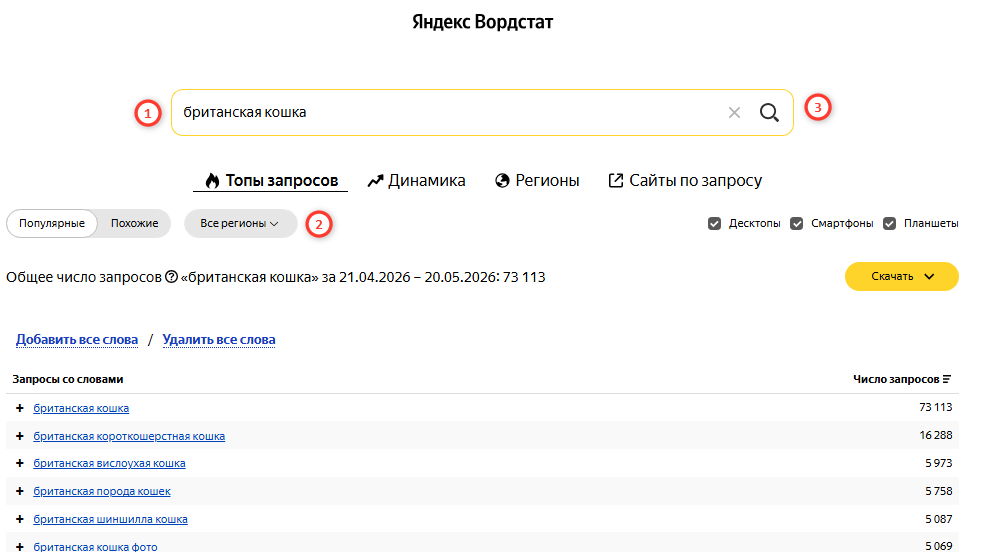The height and width of the screenshot is (552, 995).
Task: Open the 'британская порода кошек' link
Action: (102, 491)
